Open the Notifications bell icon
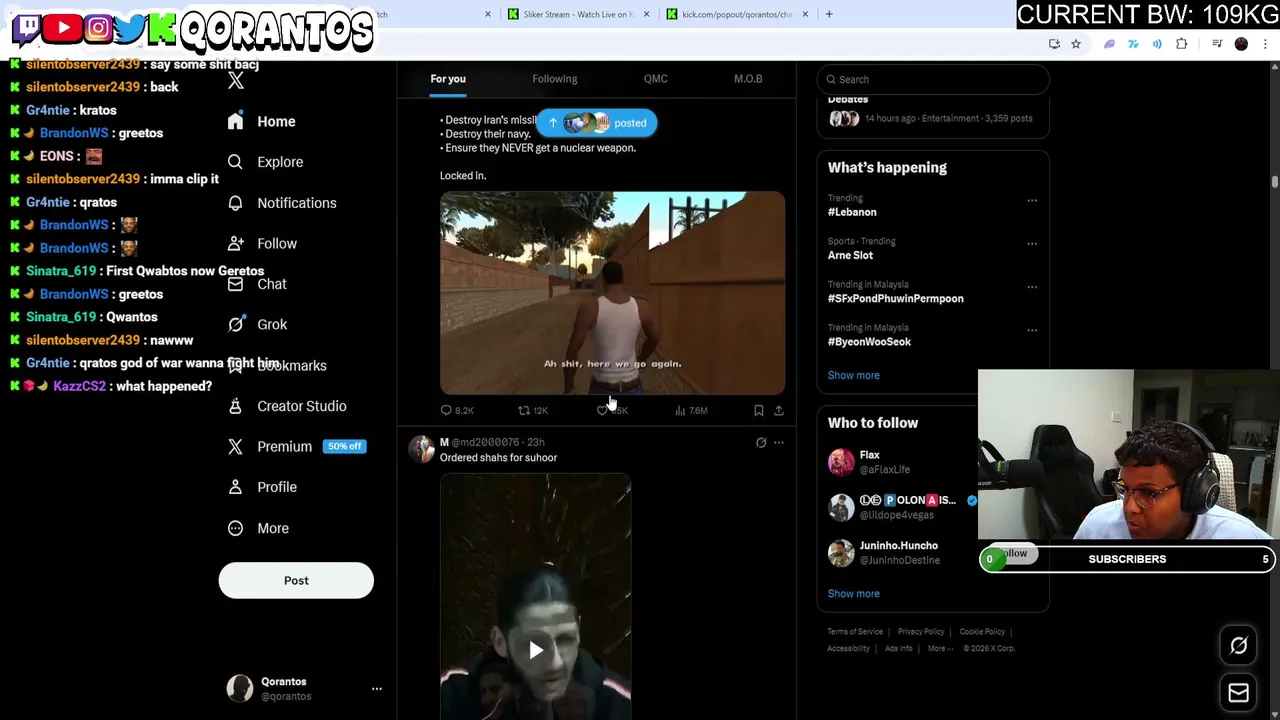Screen dimensions: 1280x720 pos(235,203)
